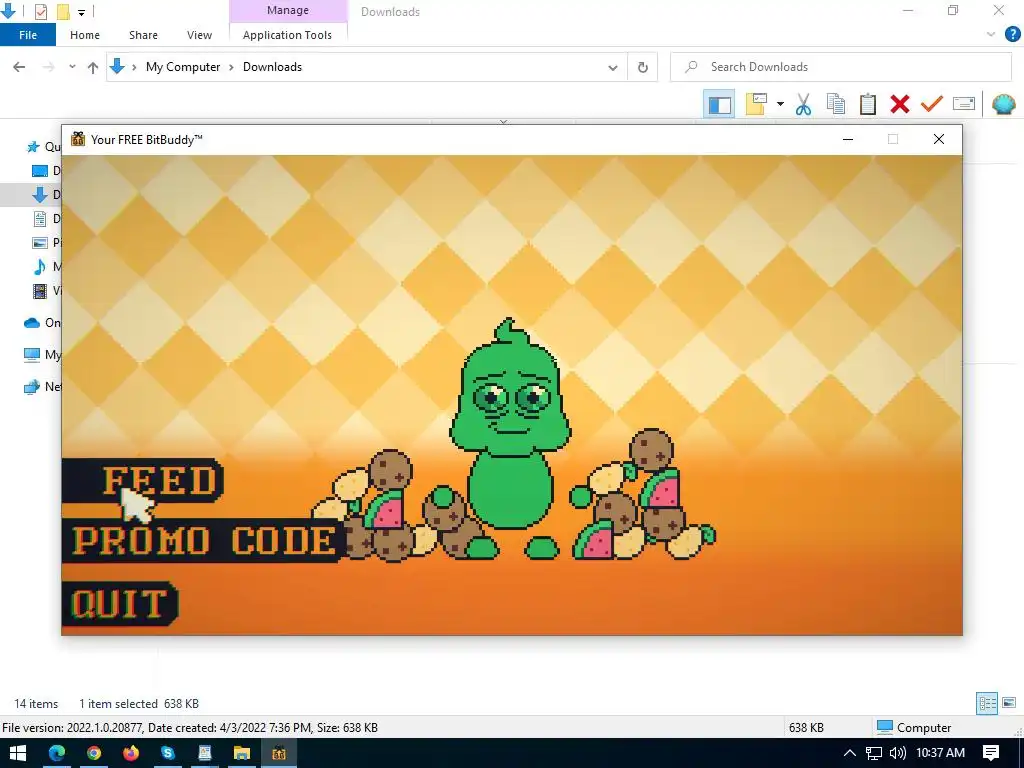Go back in Explorer navigation
This screenshot has width=1024, height=768.
pyautogui.click(x=19, y=67)
